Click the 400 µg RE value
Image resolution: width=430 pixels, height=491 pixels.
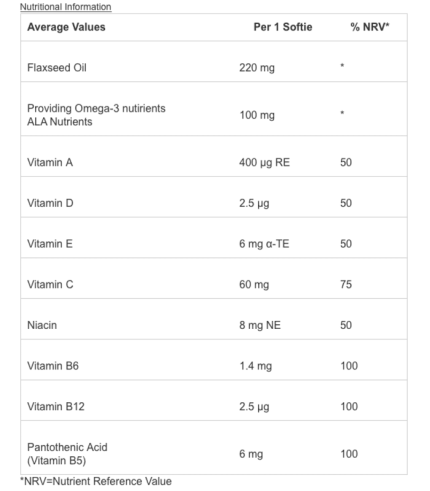pos(264,162)
